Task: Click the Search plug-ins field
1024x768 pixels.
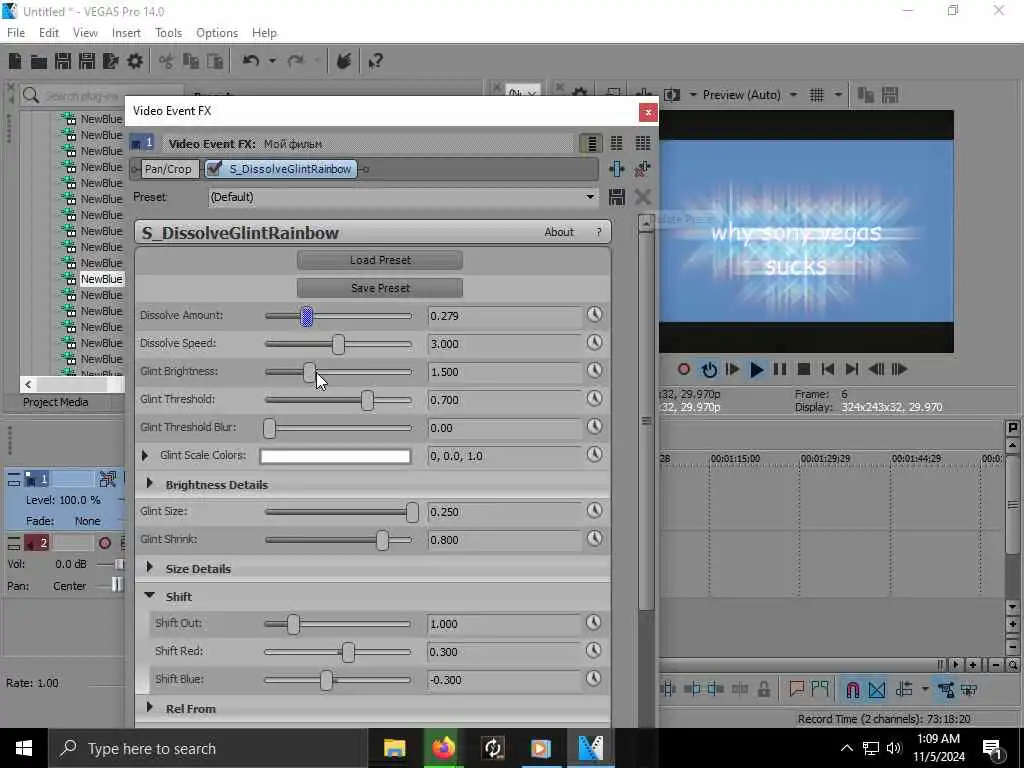Action: pos(101,96)
